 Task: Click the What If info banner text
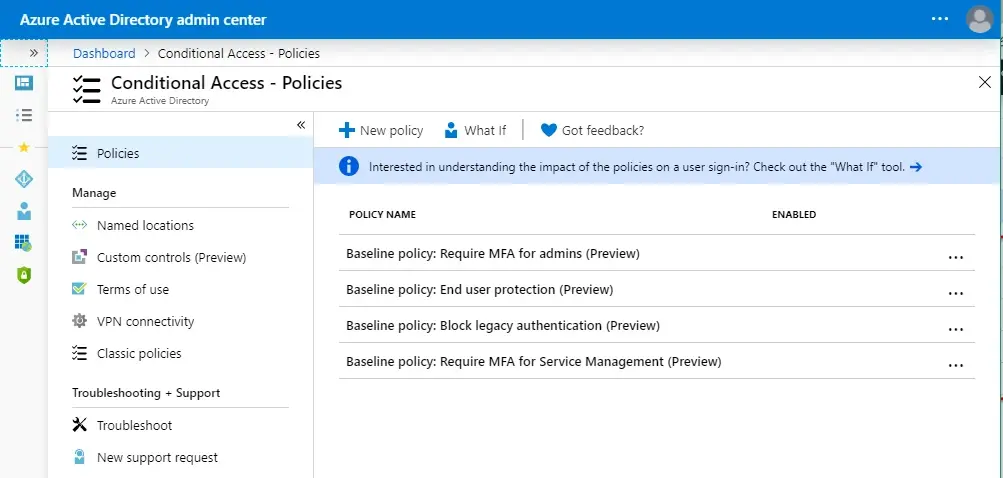(x=637, y=167)
